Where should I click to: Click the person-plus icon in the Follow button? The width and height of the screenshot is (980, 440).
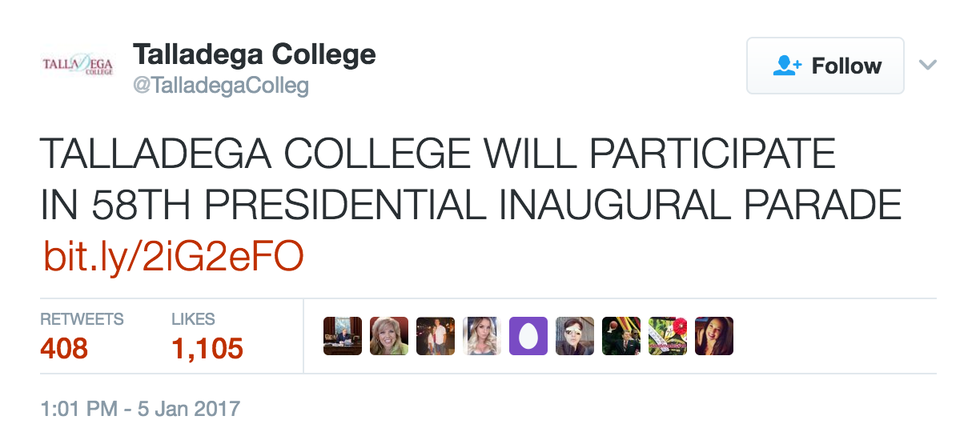coord(786,66)
